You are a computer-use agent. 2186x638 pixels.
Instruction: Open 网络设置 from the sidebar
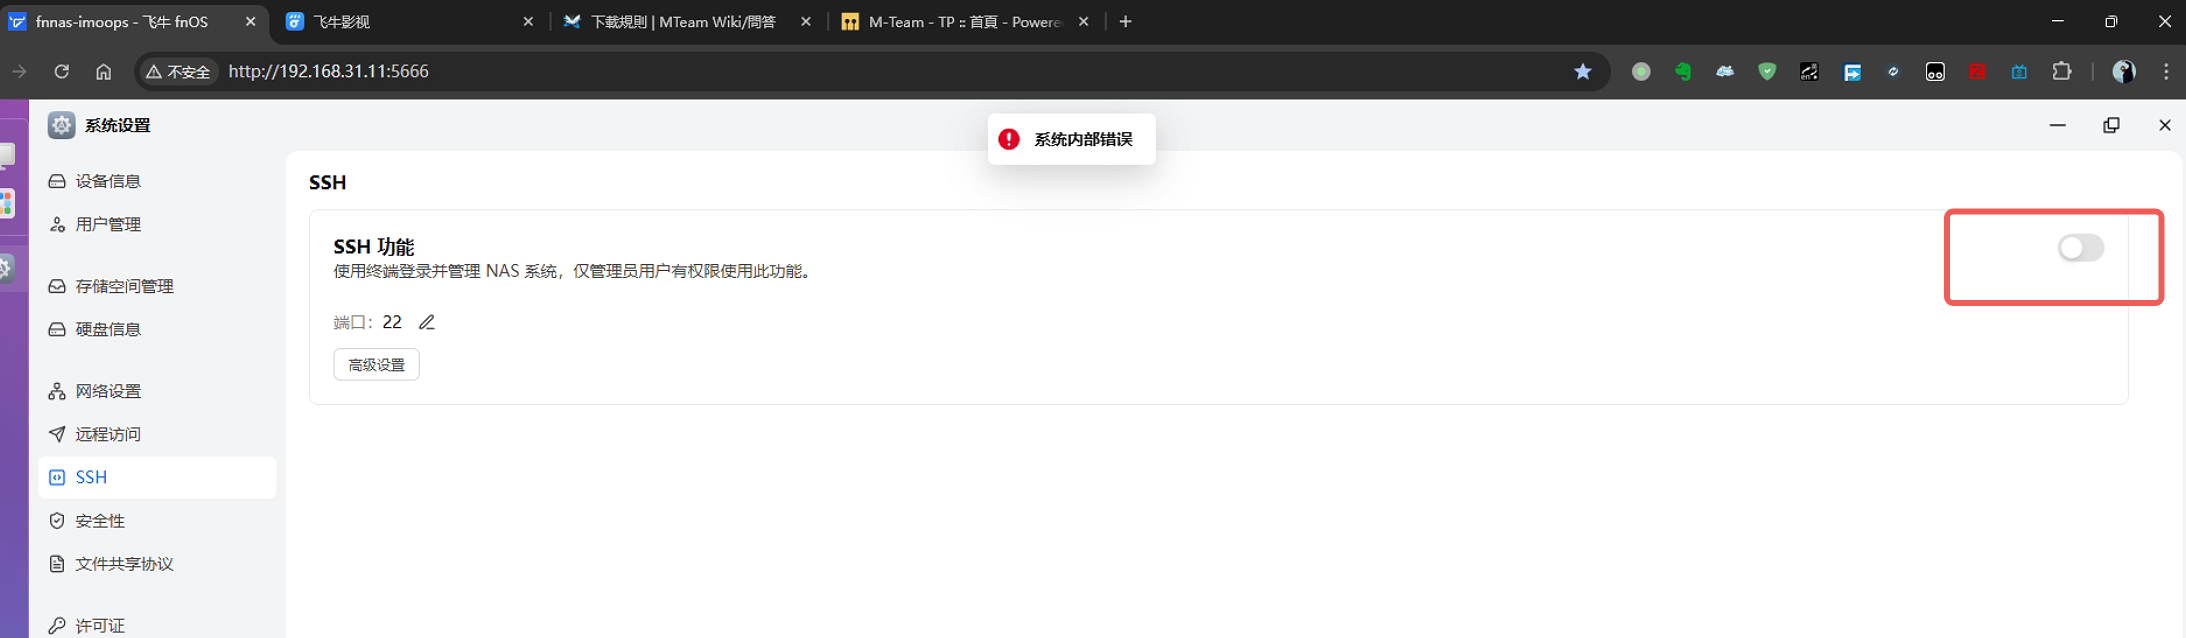[x=108, y=391]
